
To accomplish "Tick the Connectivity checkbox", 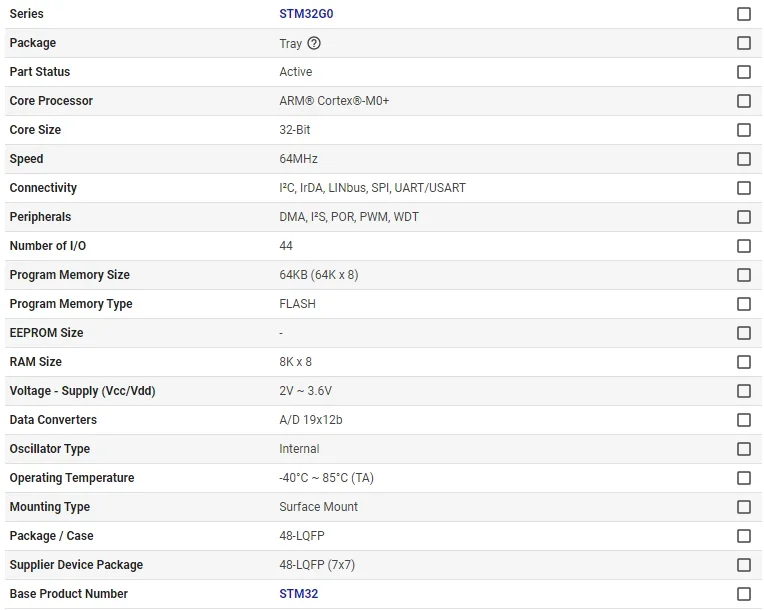I will pyautogui.click(x=744, y=188).
